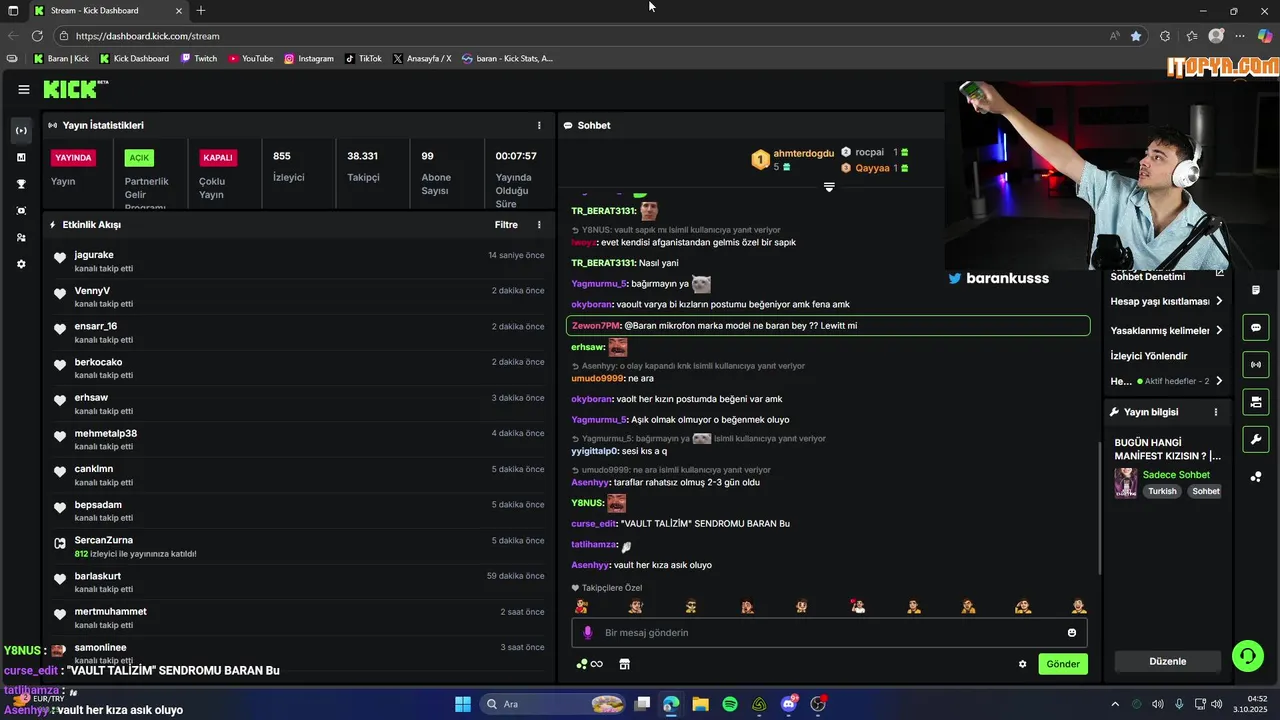Expand Aktif hedefler row
Viewport: 1280px width, 720px height.
(x=1166, y=381)
